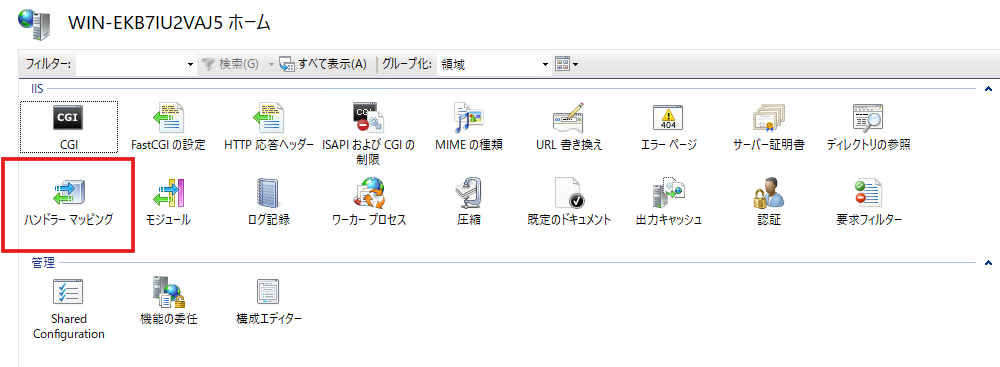The image size is (1000, 367).
Task: Collapse the IIS group section
Action: tap(989, 88)
